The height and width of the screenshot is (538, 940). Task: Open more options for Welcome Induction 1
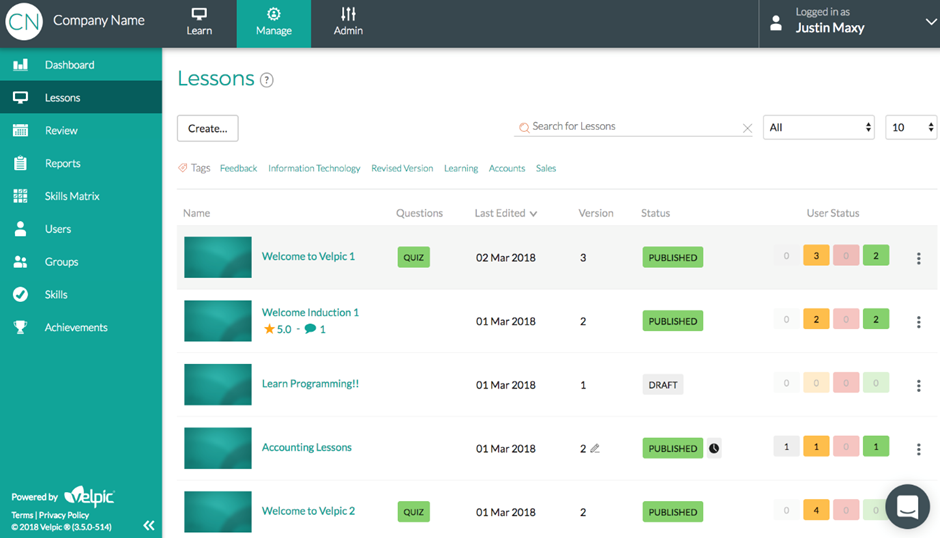tap(918, 321)
